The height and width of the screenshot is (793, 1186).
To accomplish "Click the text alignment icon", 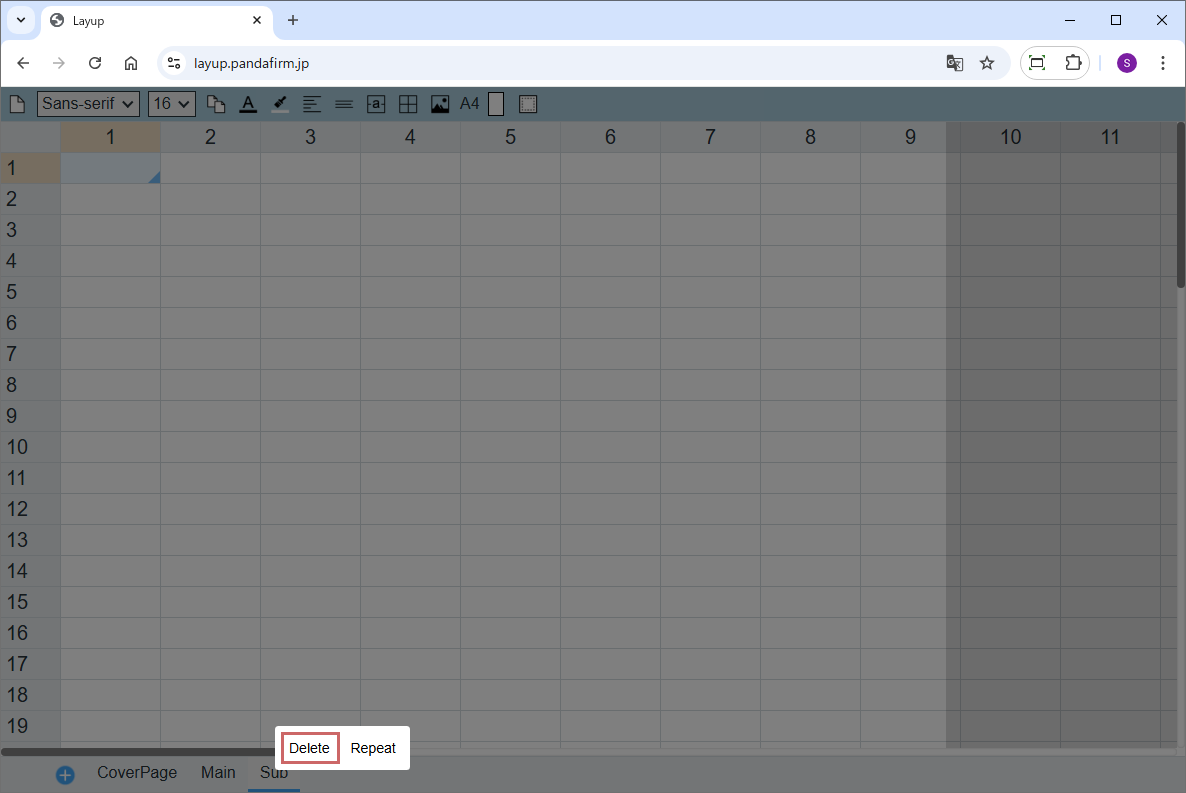I will pos(312,104).
